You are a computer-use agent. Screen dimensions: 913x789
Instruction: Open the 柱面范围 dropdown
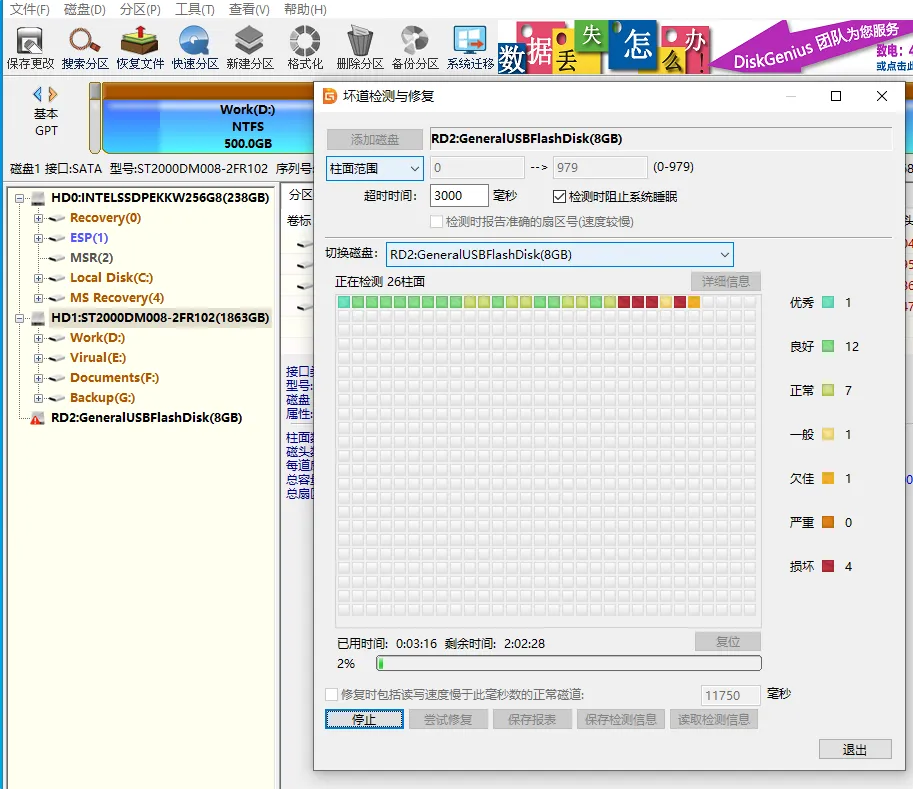(374, 169)
